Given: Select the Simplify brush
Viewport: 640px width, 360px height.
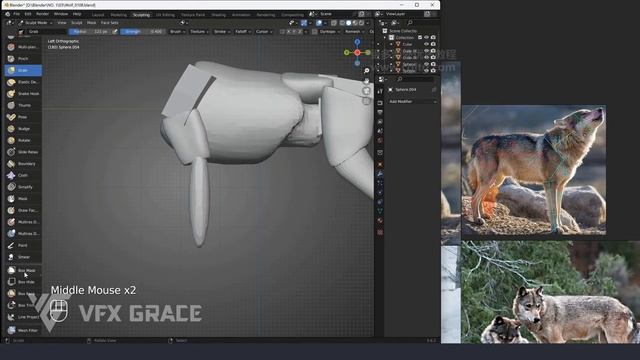Looking at the screenshot, I should click(x=23, y=187).
